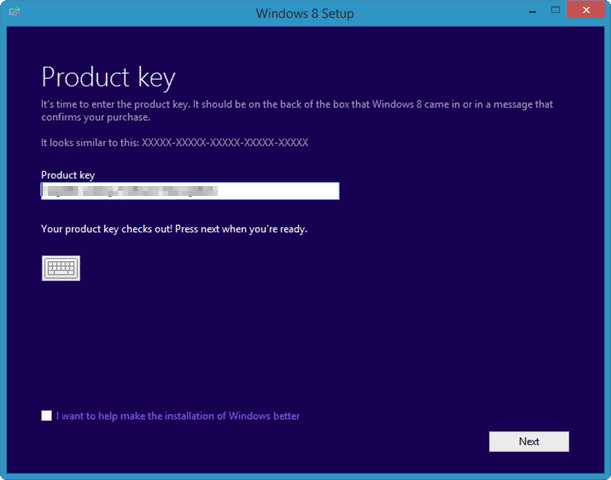This screenshot has height=480, width=611.
Task: Click the "It's time to enter the product key" paragraph
Action: (297, 111)
